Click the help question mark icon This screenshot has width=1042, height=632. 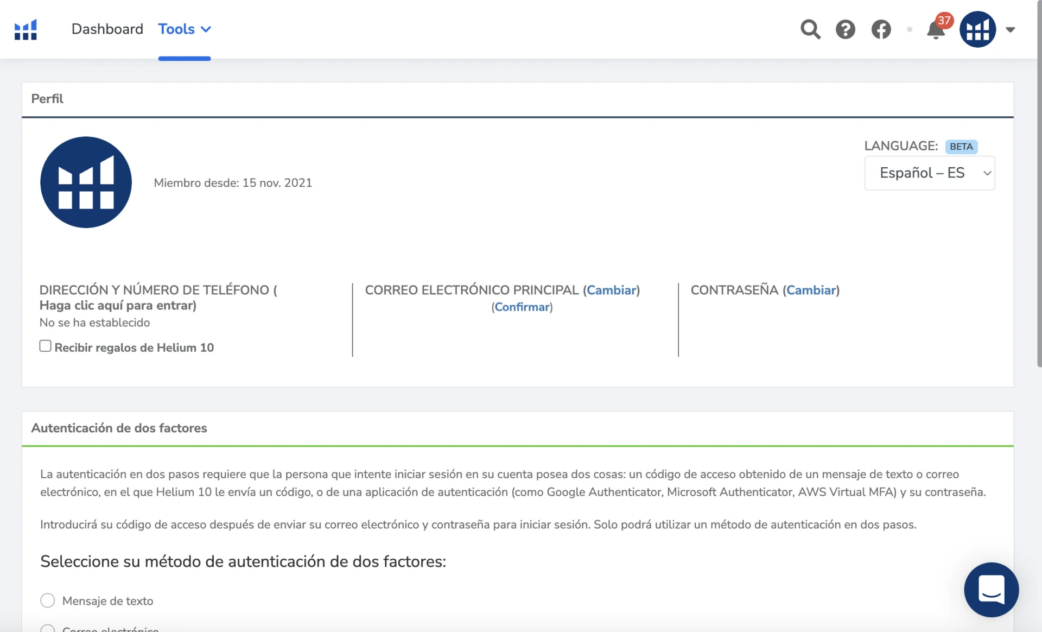click(x=845, y=29)
